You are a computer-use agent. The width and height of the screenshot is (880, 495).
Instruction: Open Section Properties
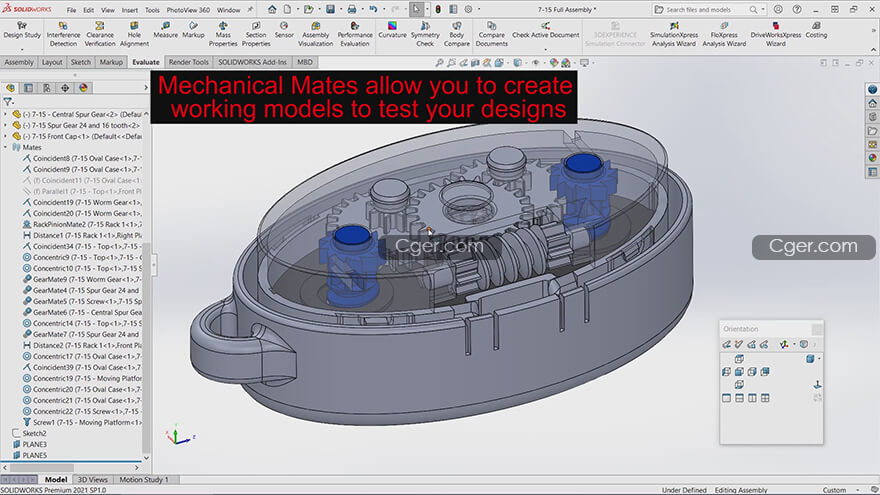pos(256,34)
